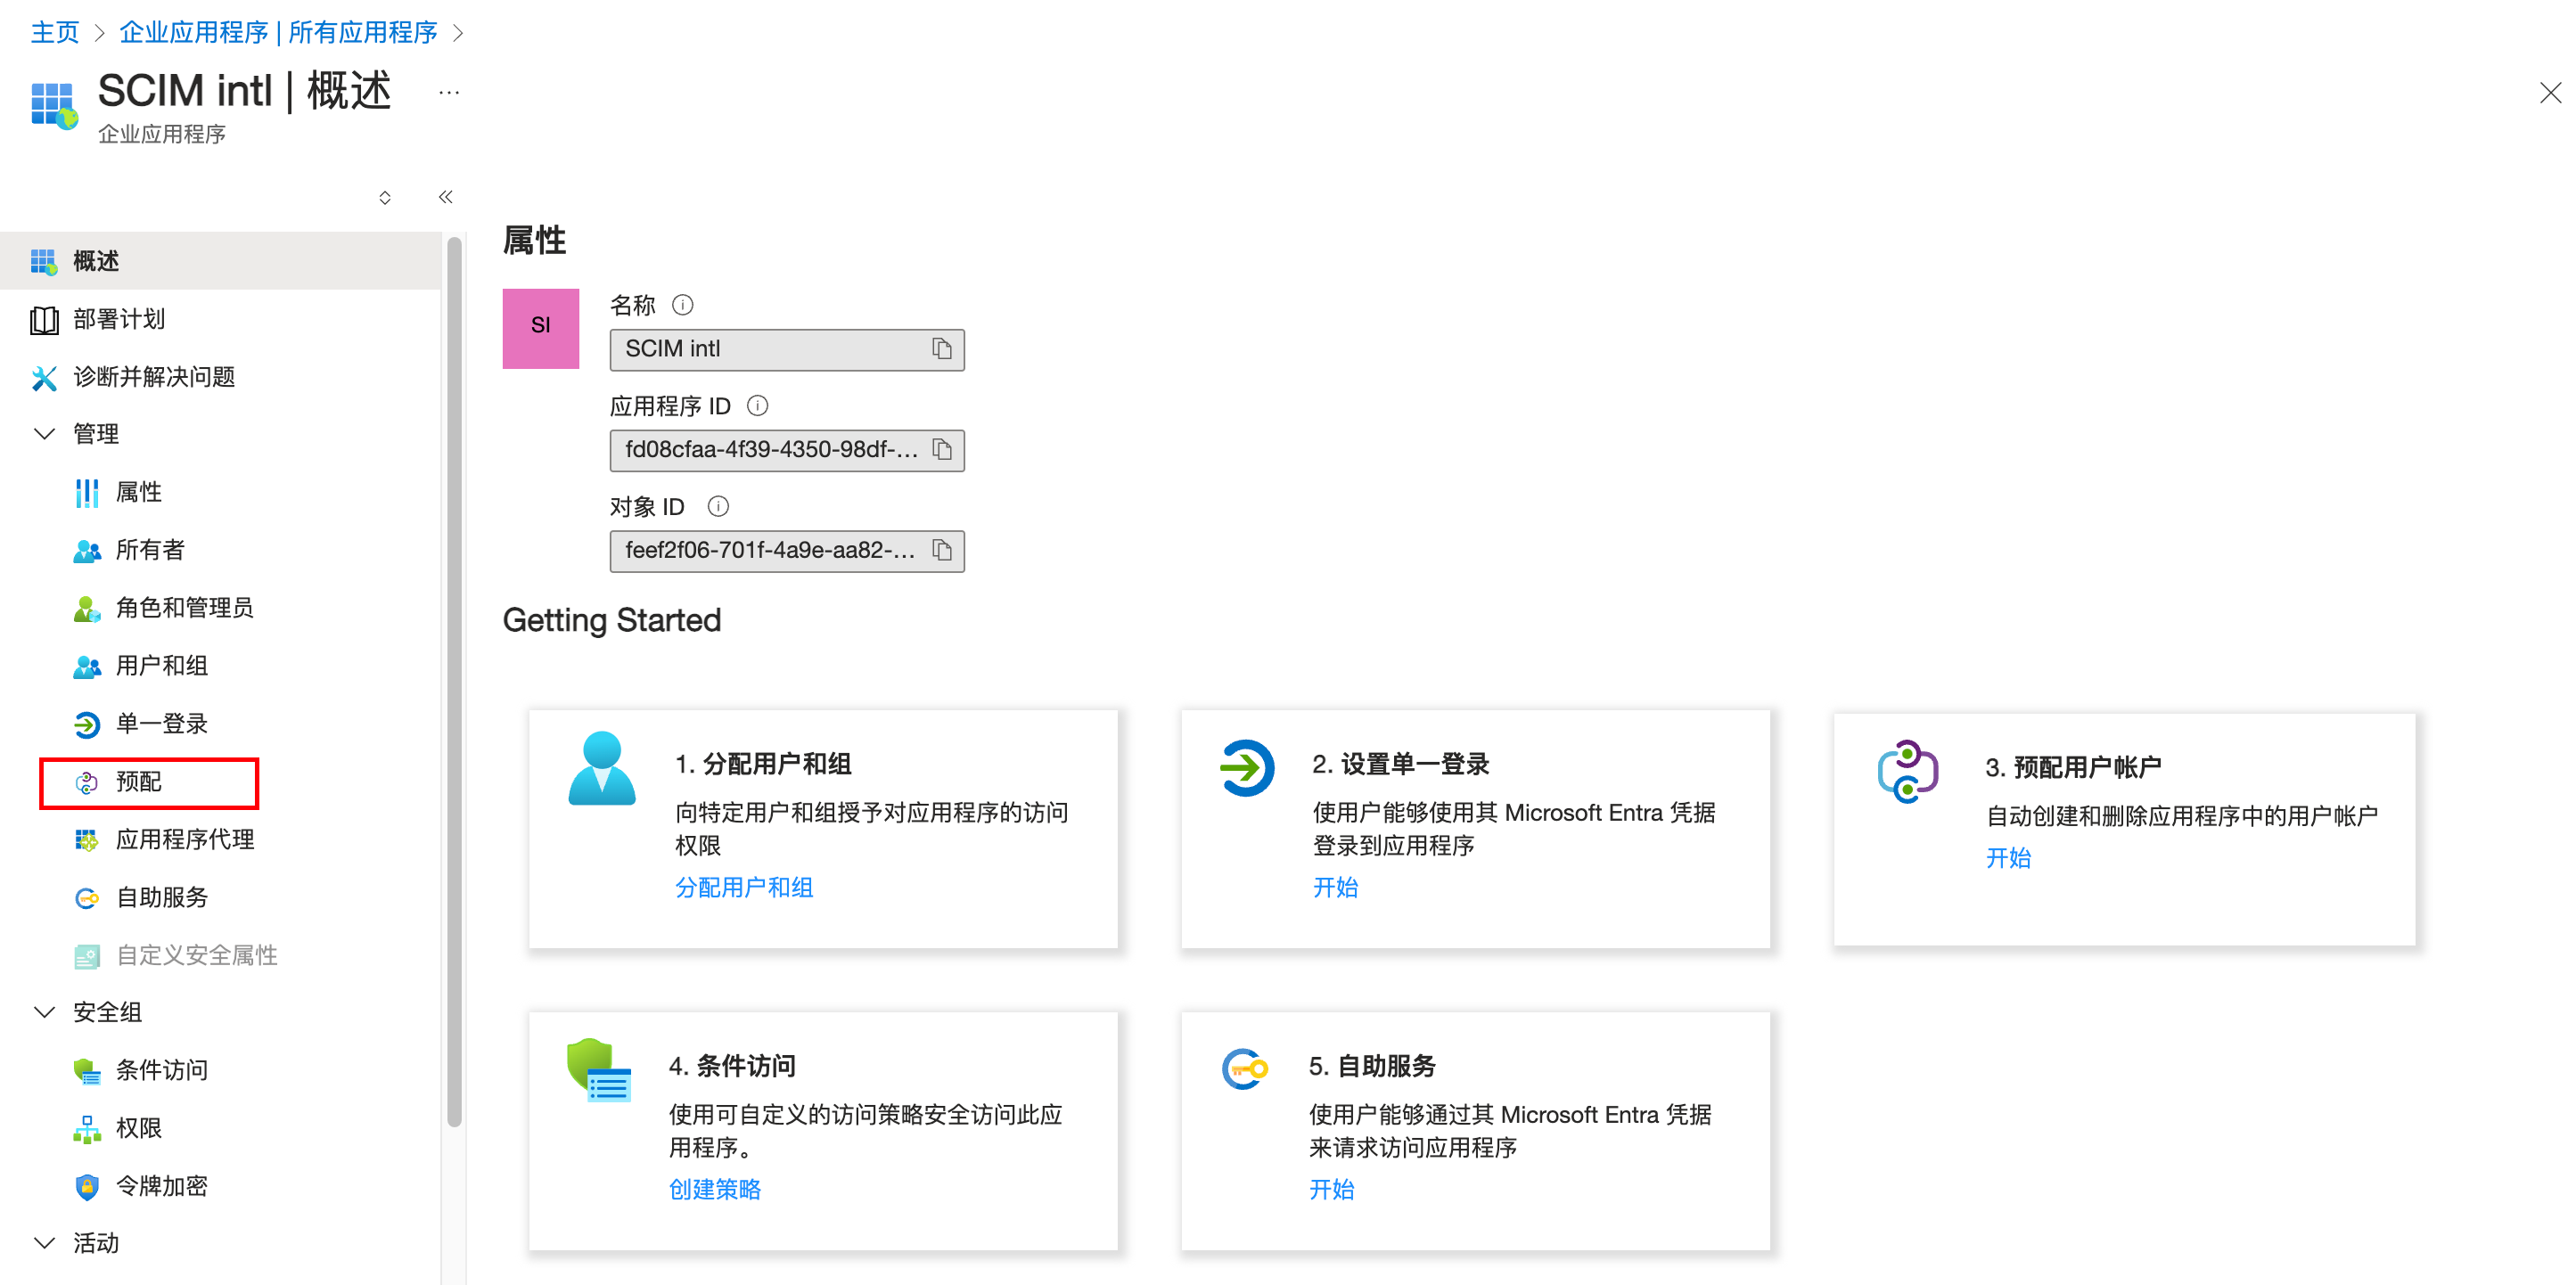This screenshot has width=2576, height=1285.
Task: Select 用户和组 in the sidebar
Action: click(162, 666)
